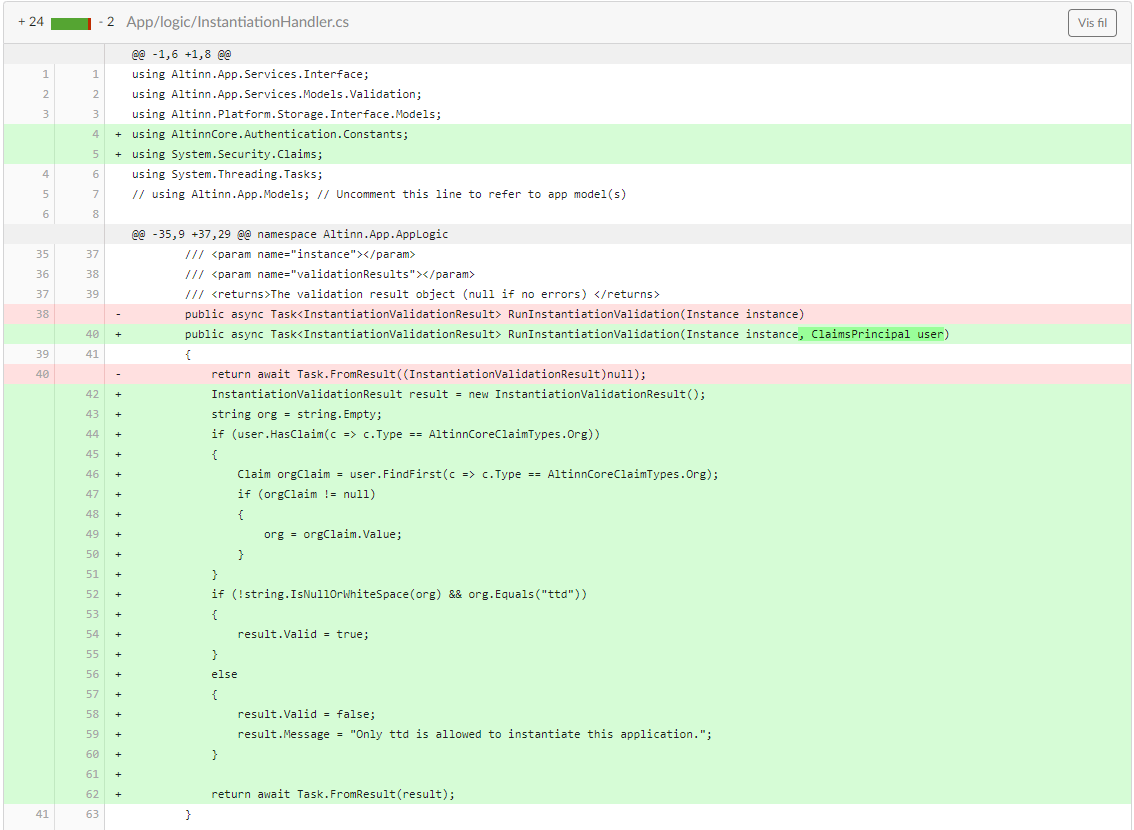Screen dimensions: 1134x830
Task: Click the 'Uncomment this line' comment line
Action: pos(379,194)
